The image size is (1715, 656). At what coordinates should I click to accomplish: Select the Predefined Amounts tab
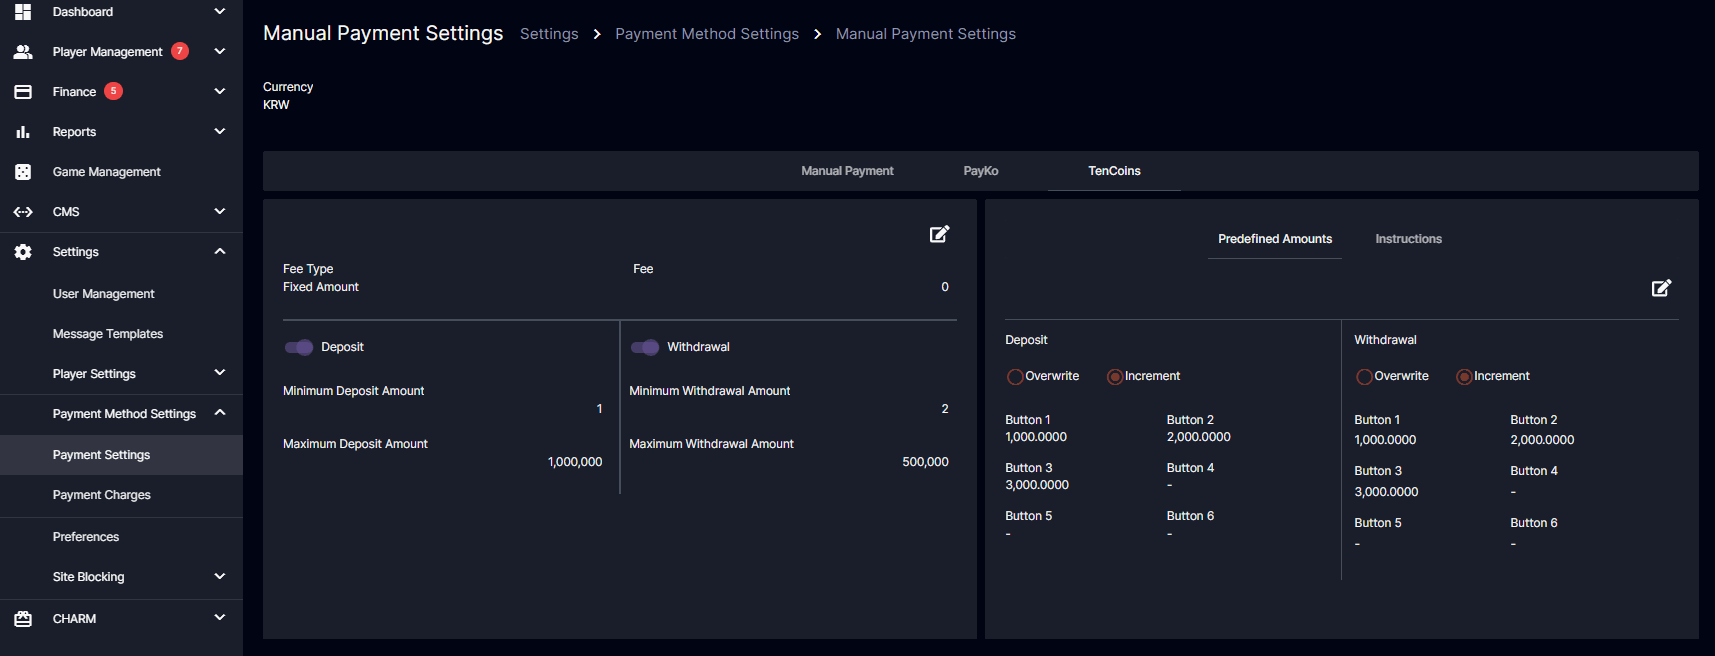coord(1275,239)
